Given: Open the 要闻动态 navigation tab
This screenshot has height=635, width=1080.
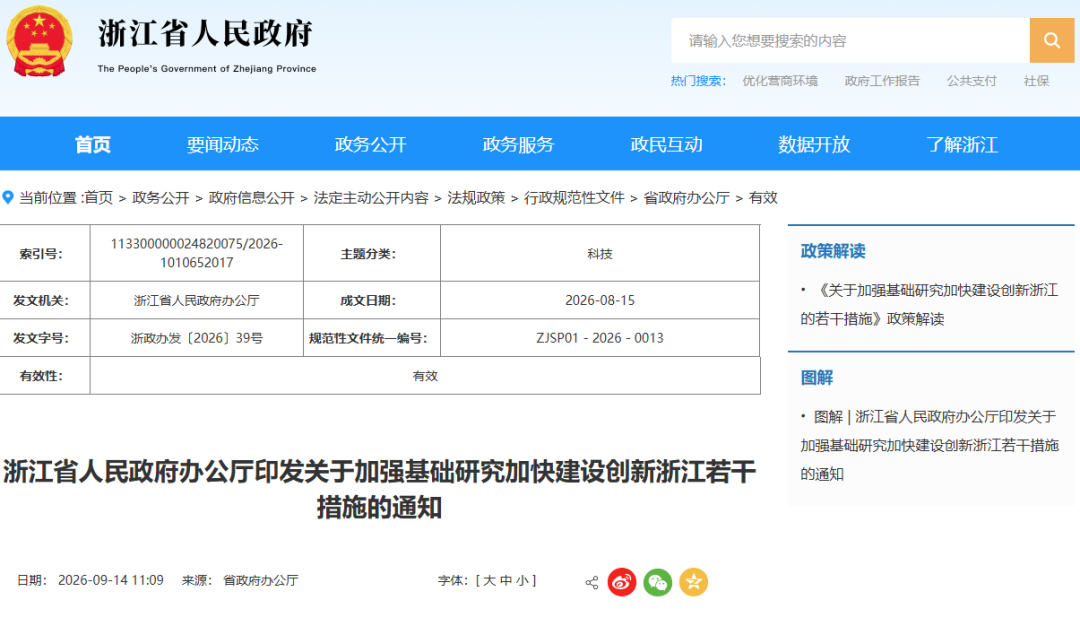Looking at the screenshot, I should tap(222, 145).
